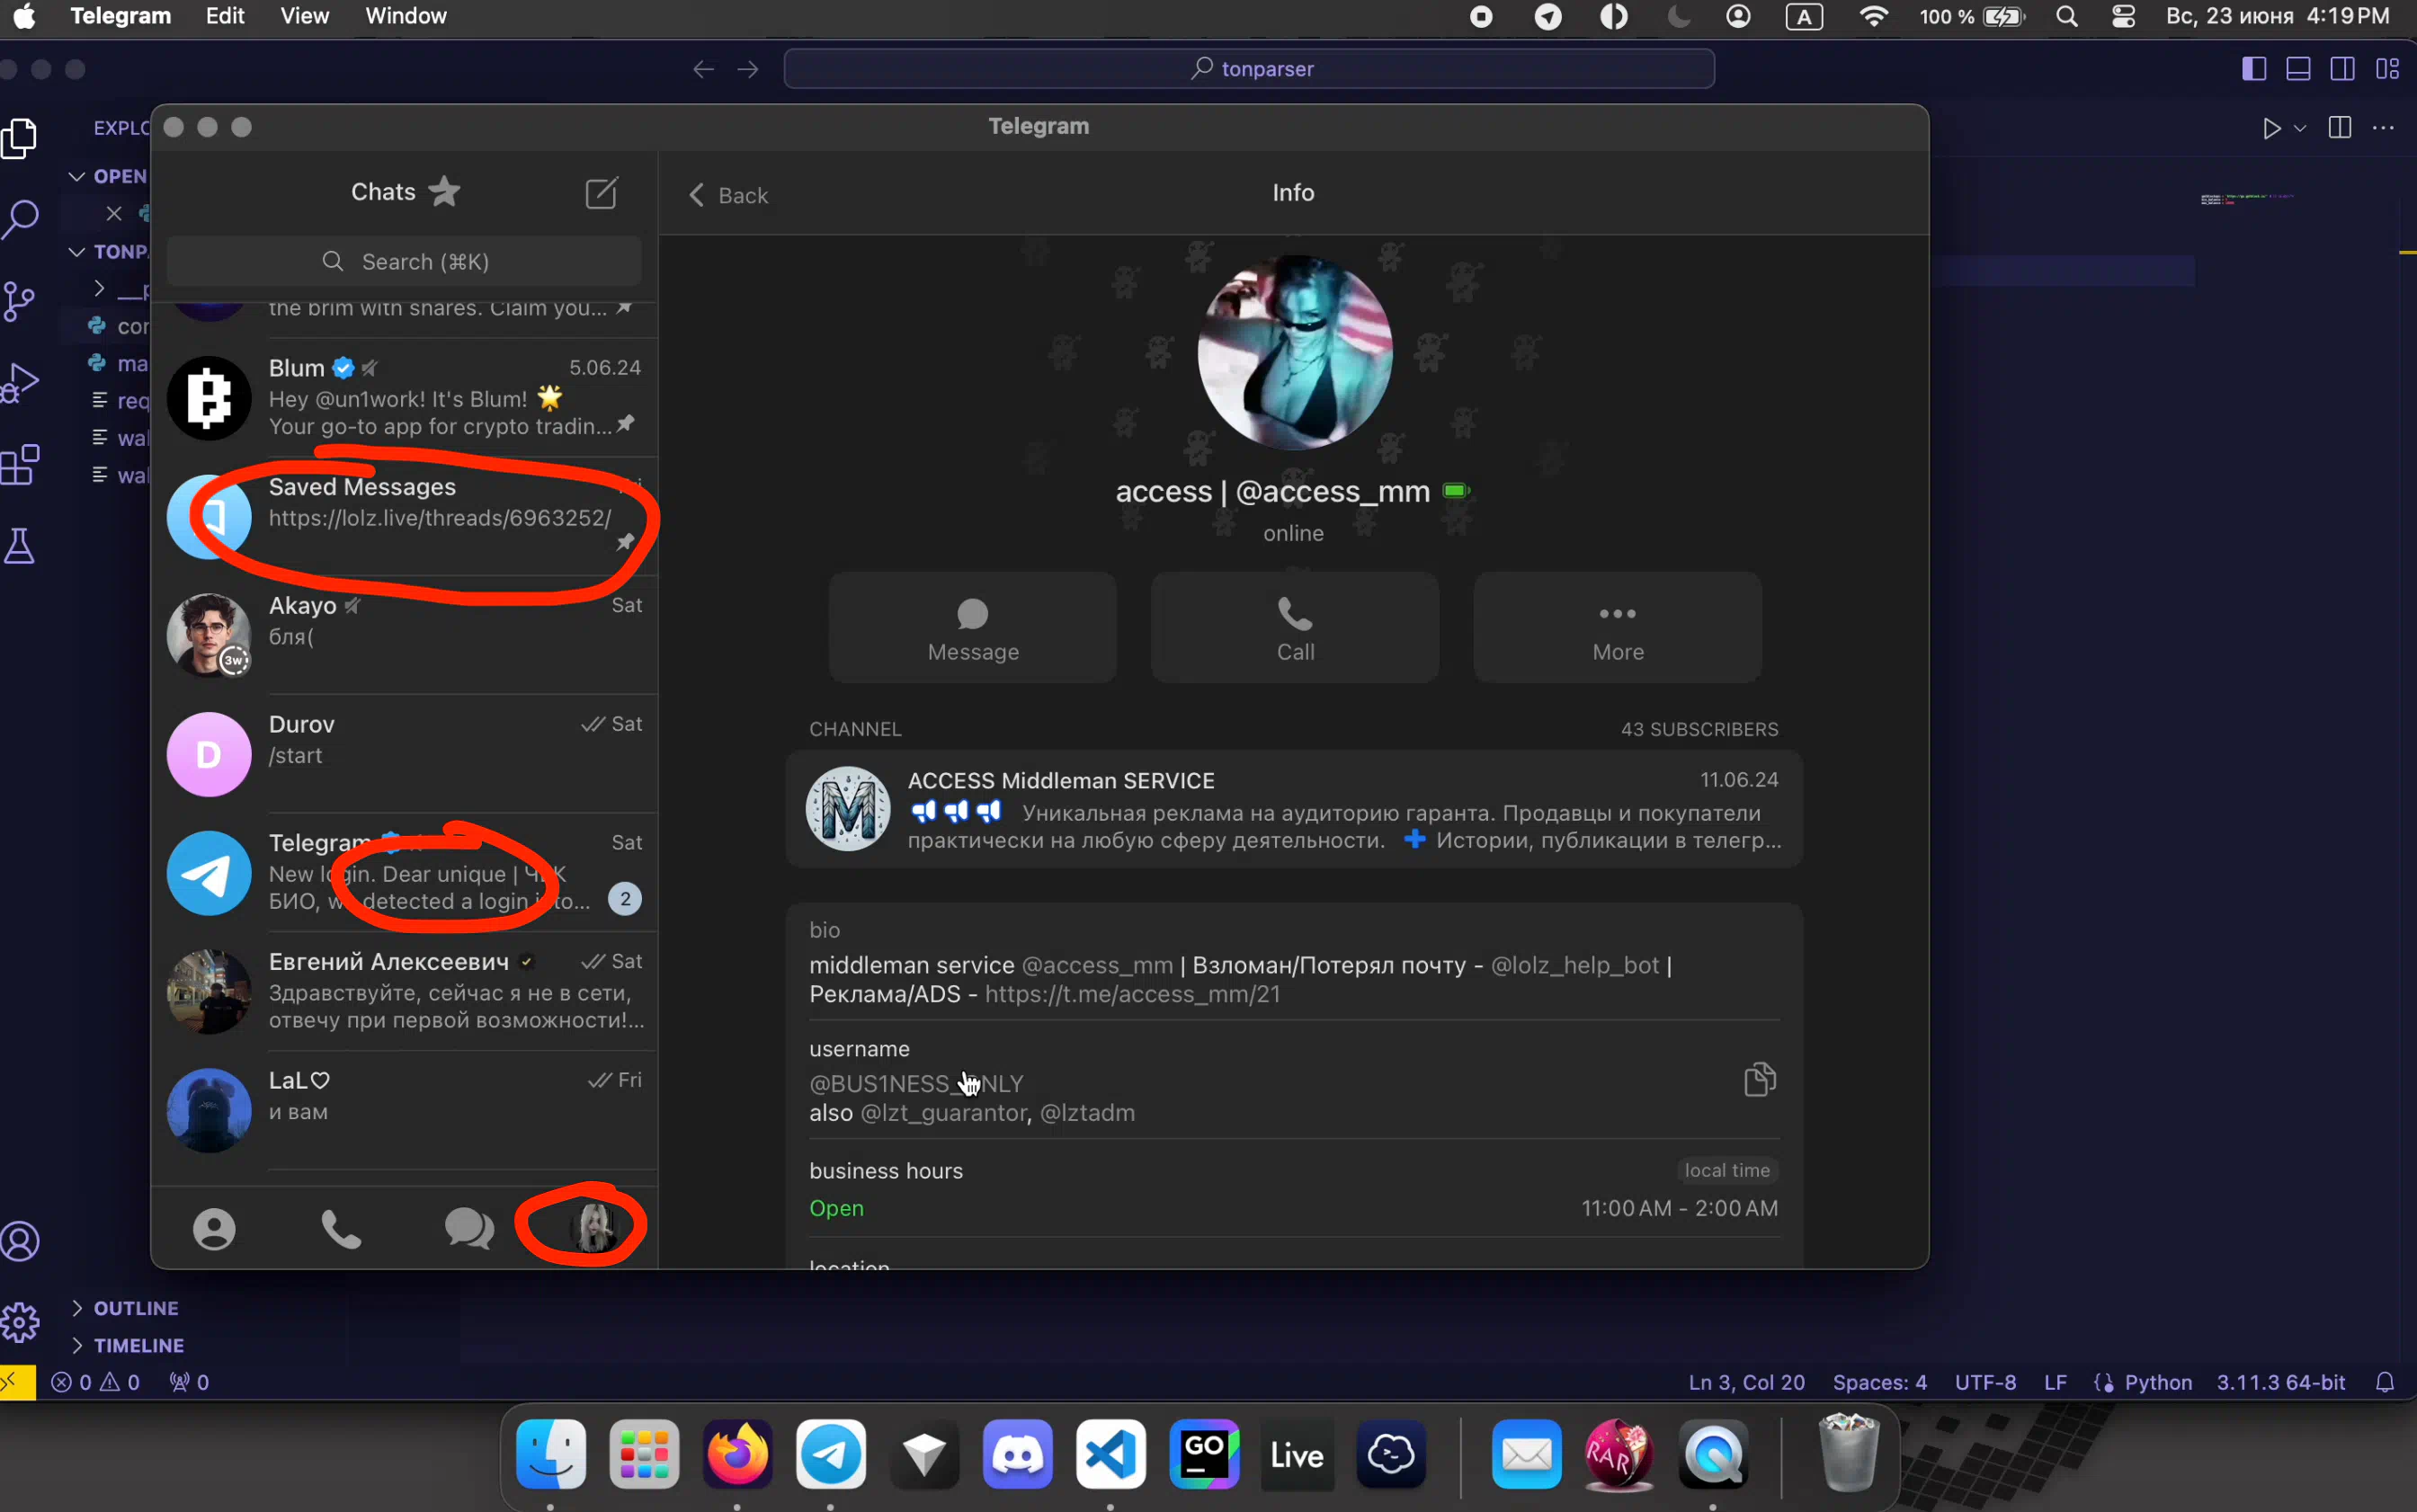
Task: Open VS Code Testing flask icon
Action: coord(20,546)
